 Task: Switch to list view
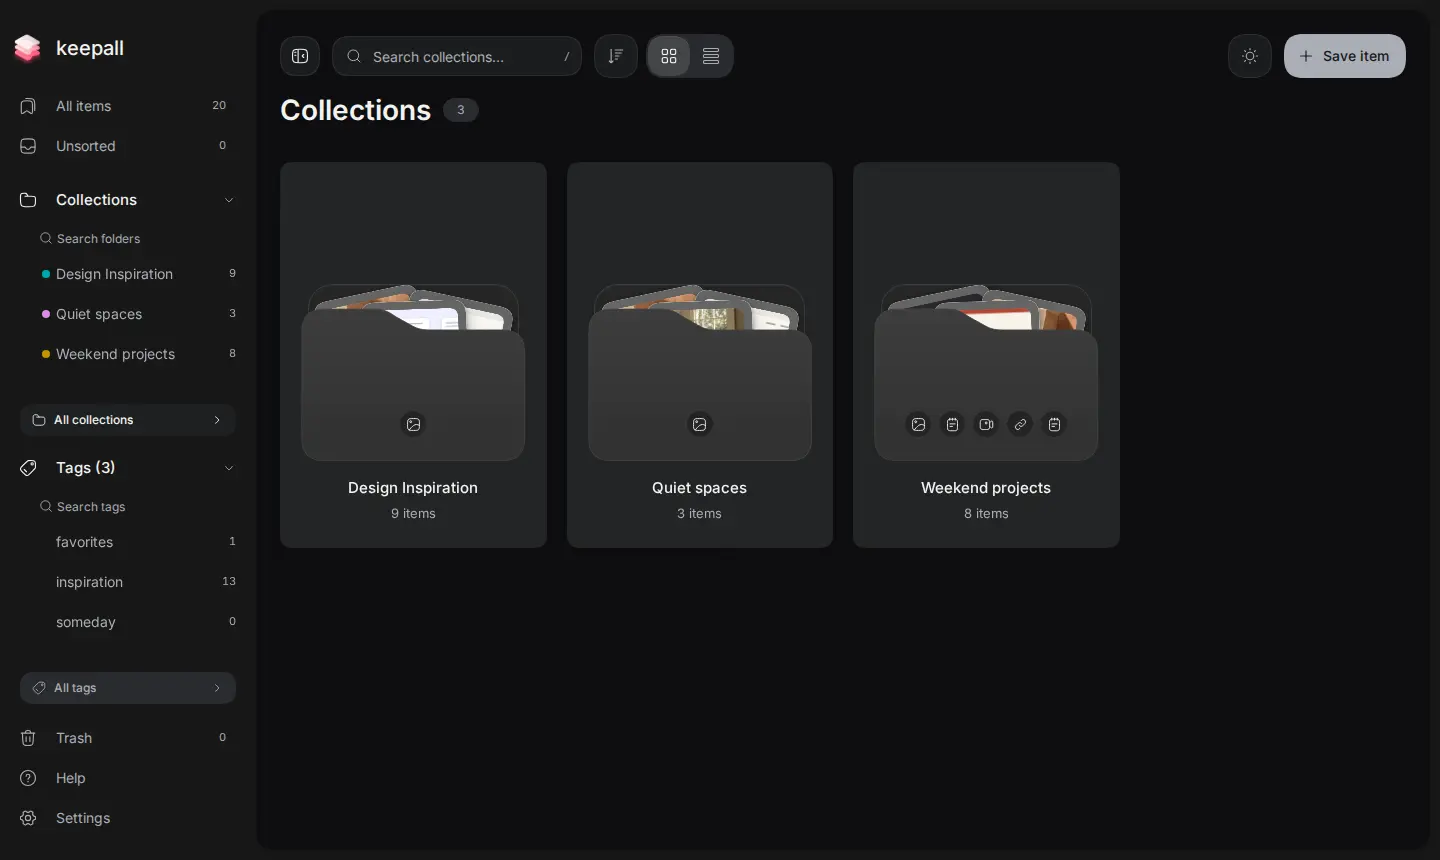point(711,56)
